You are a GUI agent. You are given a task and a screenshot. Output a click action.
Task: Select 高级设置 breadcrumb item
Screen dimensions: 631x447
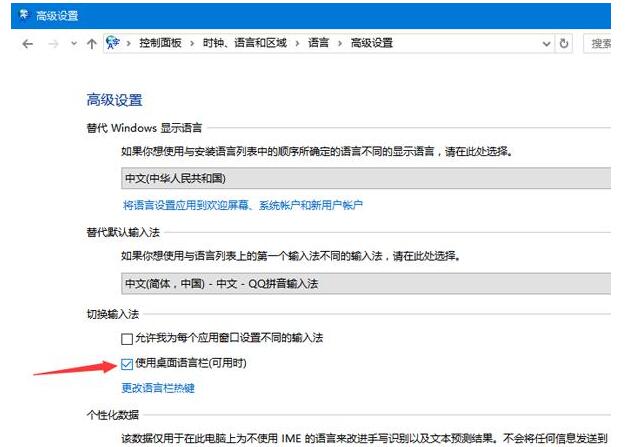(372, 43)
